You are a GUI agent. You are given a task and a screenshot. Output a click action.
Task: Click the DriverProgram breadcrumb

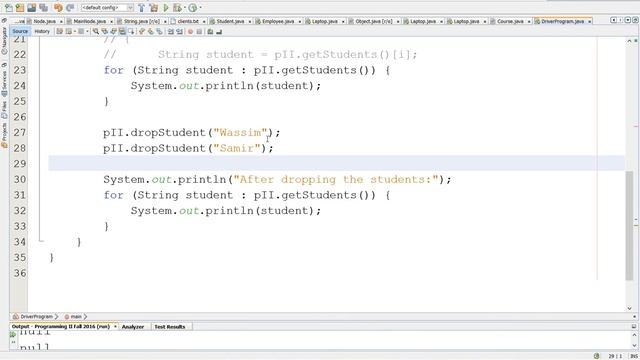(x=33, y=316)
